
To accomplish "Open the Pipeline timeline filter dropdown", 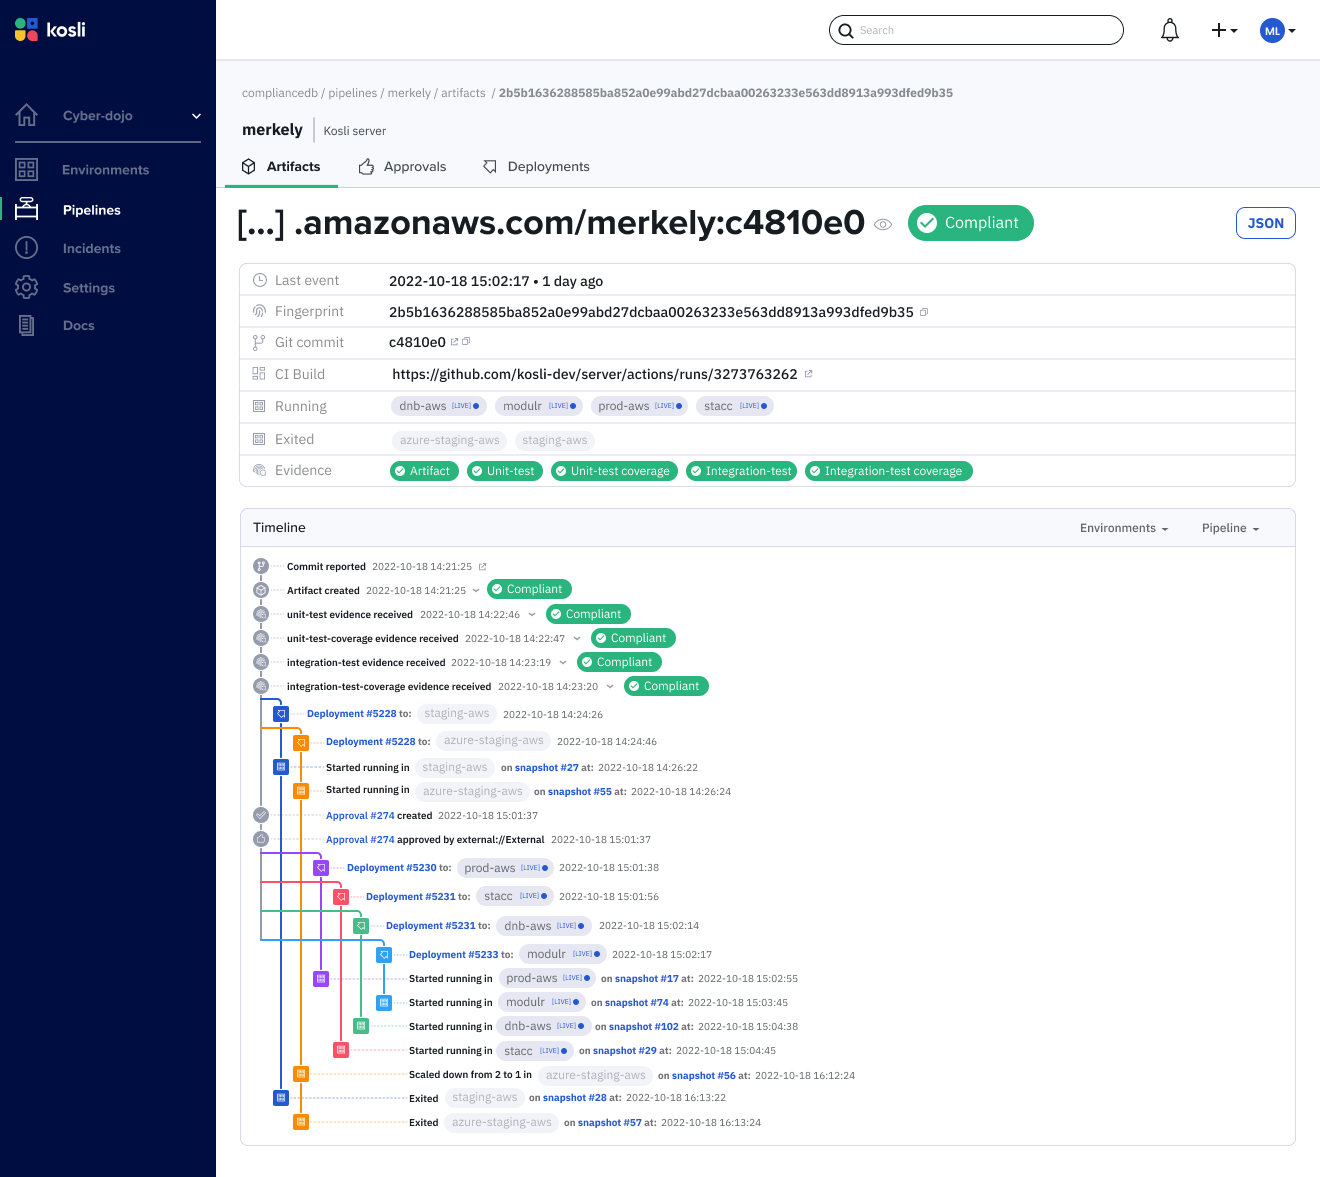I will pos(1230,528).
